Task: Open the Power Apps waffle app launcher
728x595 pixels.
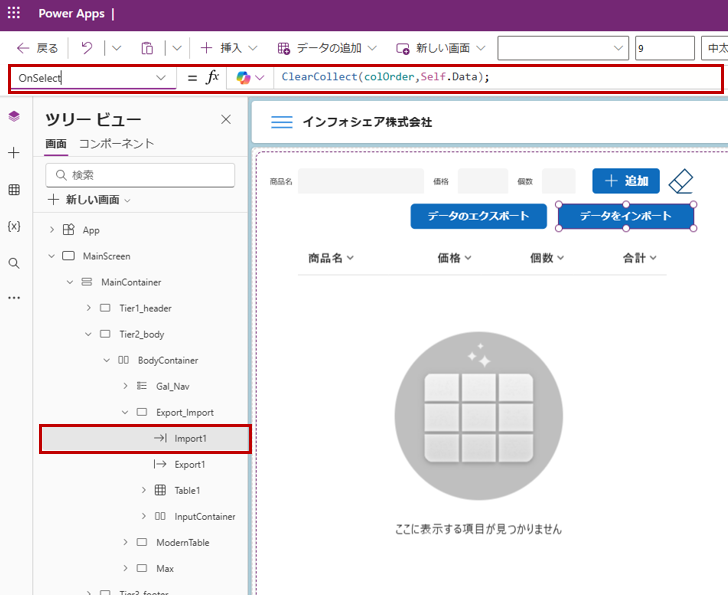Action: click(x=14, y=14)
